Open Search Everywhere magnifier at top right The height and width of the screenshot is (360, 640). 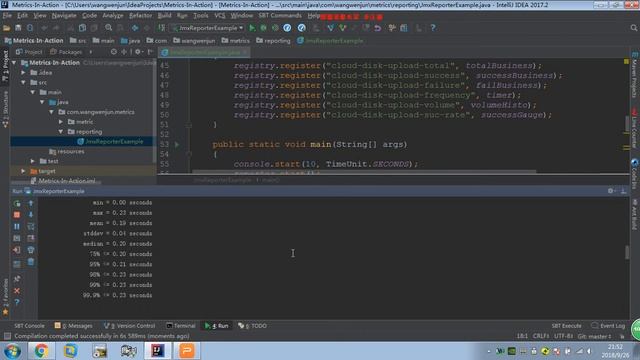click(x=633, y=28)
